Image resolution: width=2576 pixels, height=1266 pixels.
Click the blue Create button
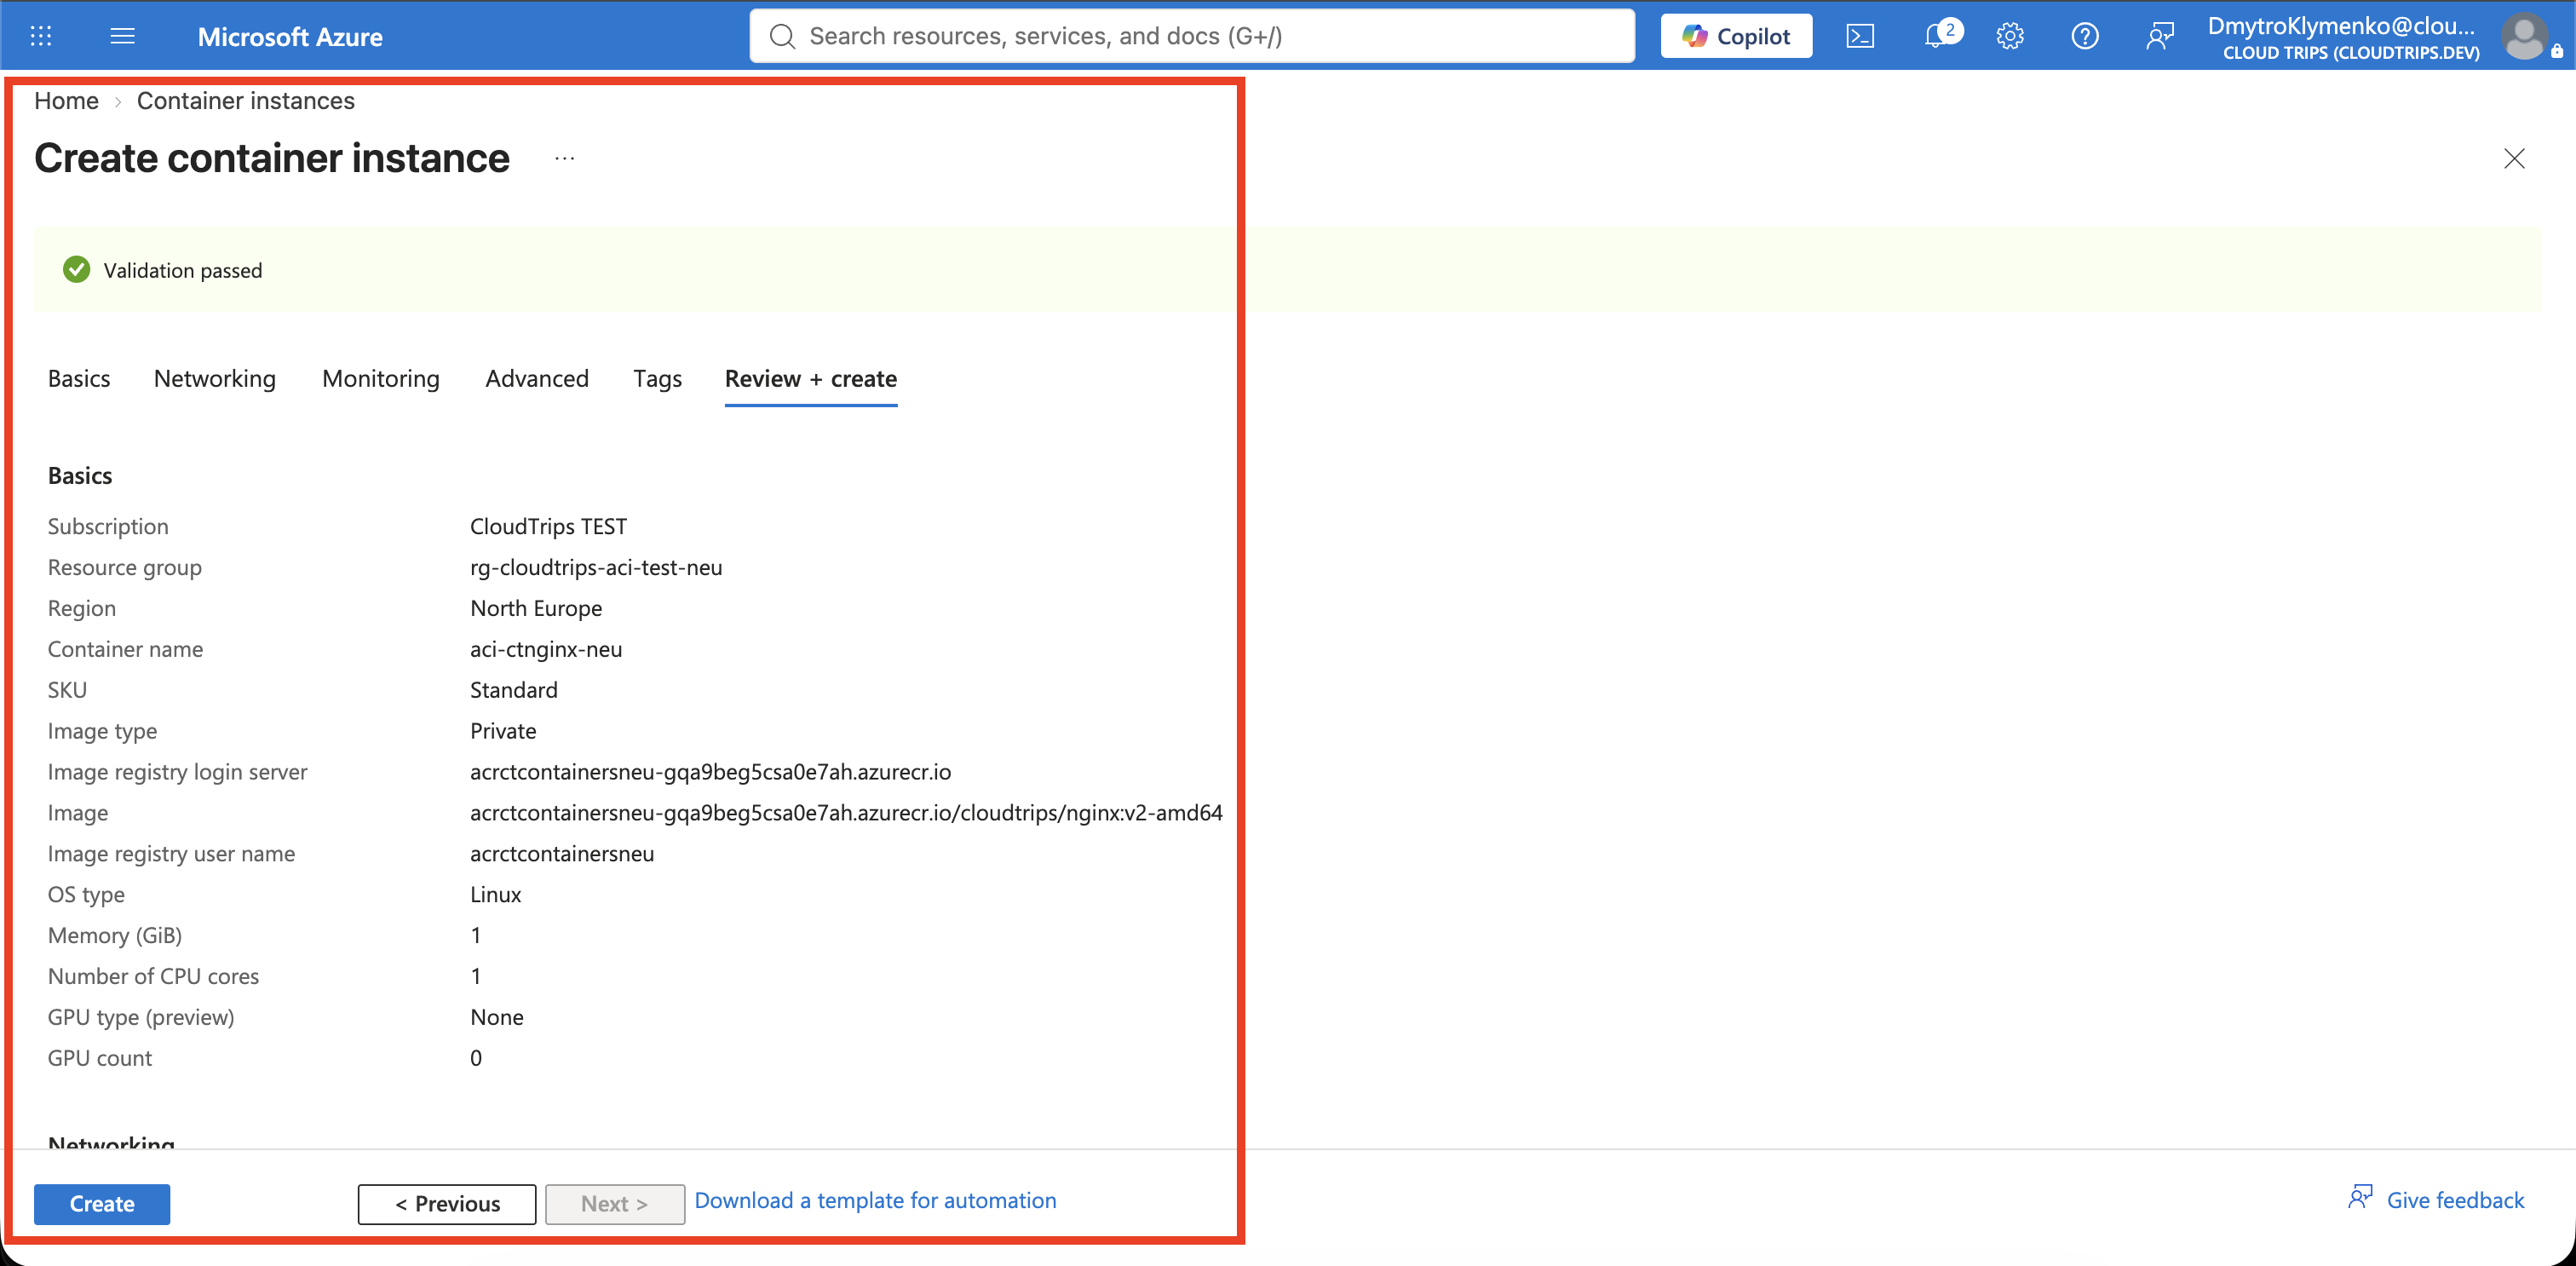[x=102, y=1204]
